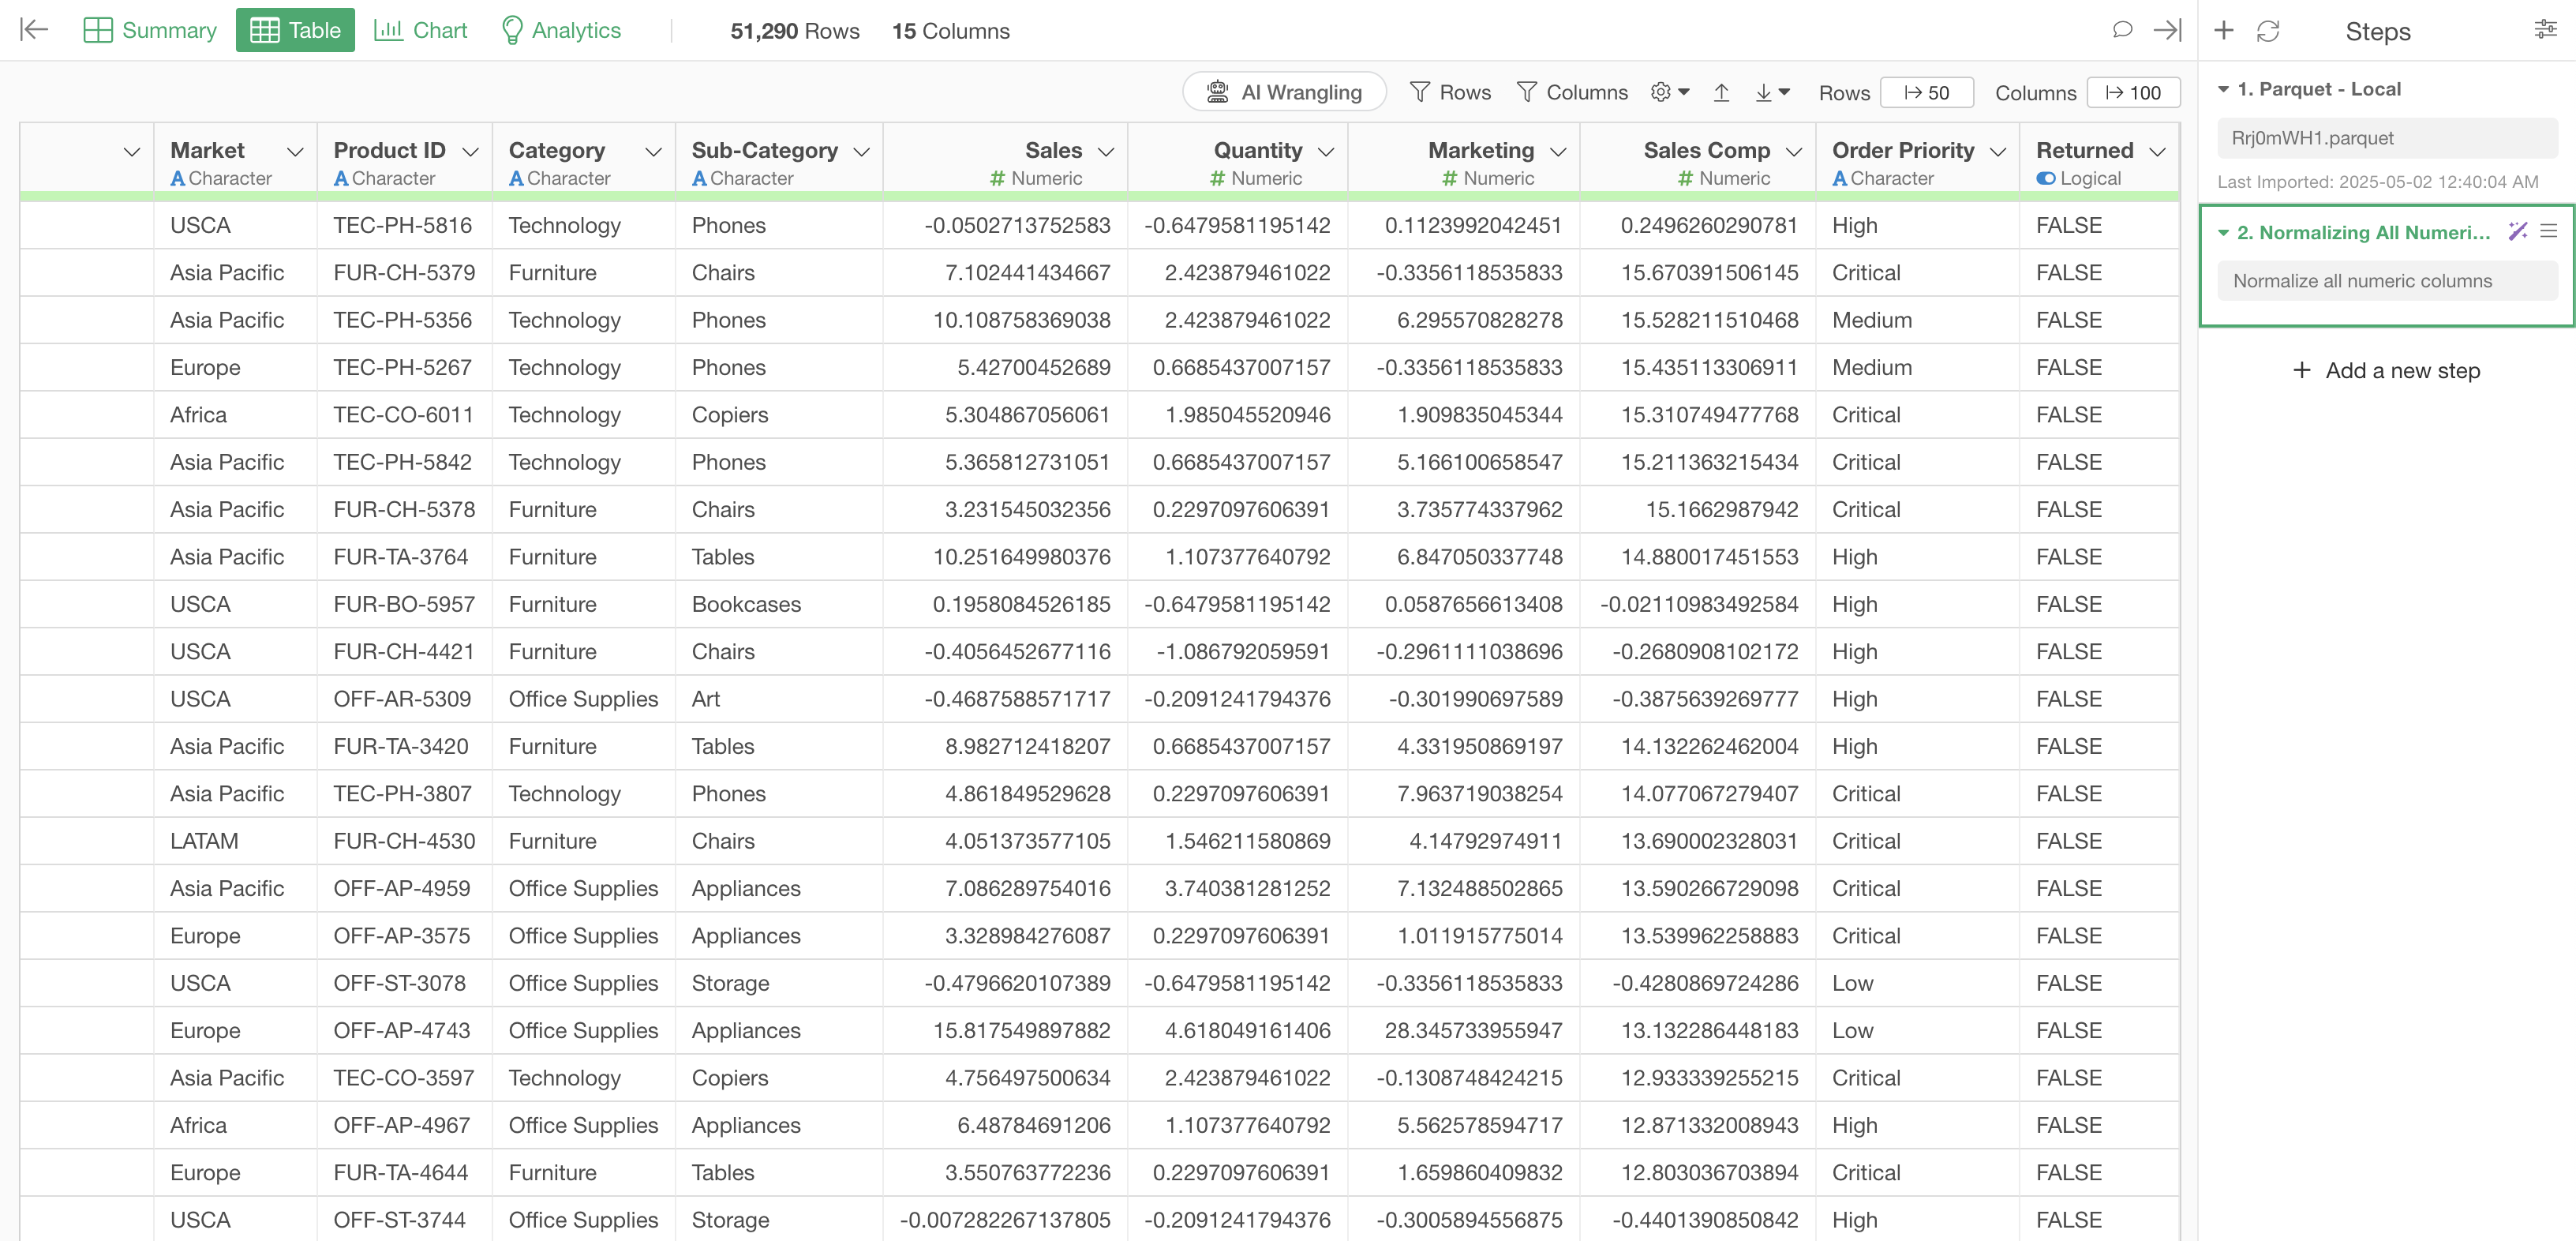Screen dimensions: 2576x1241
Task: Collapse the Normalizing All Numeric step
Action: [x=2223, y=232]
